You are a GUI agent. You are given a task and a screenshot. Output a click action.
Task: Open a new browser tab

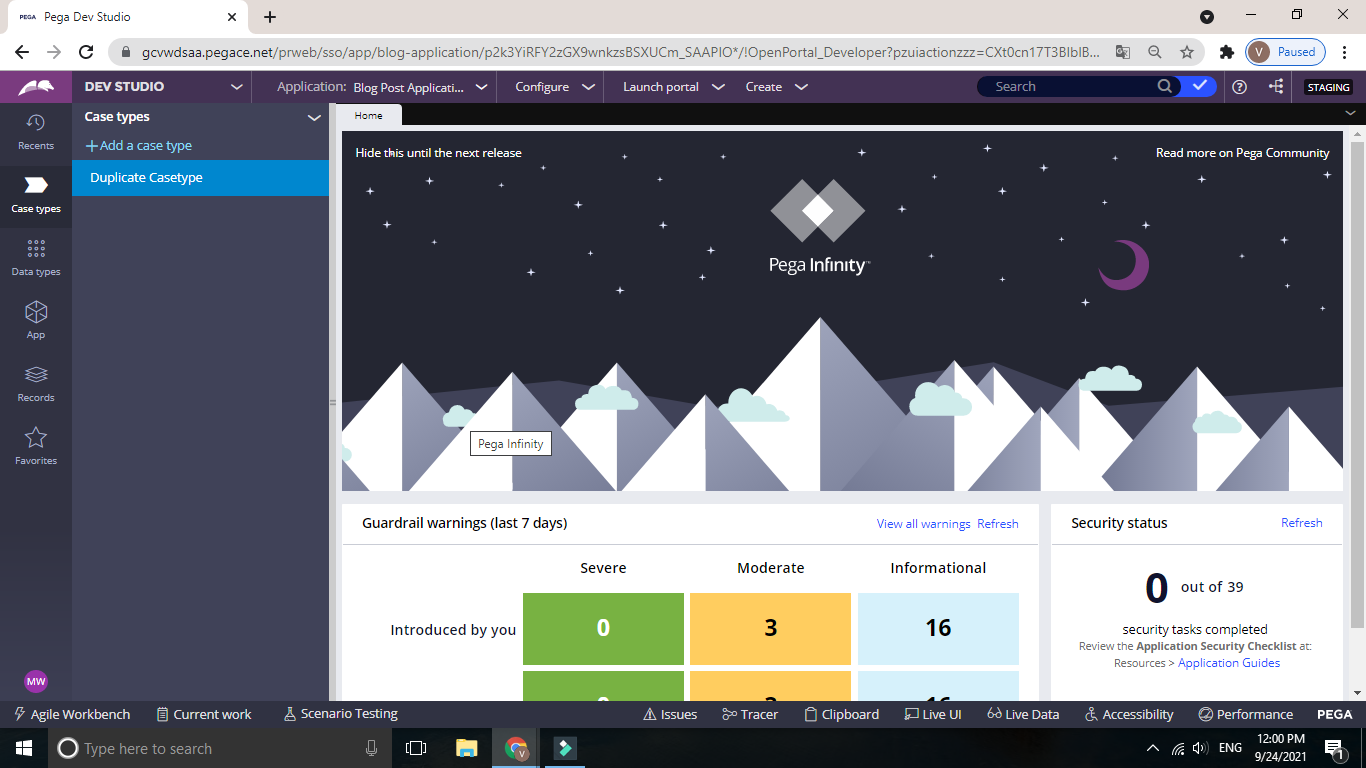270,17
